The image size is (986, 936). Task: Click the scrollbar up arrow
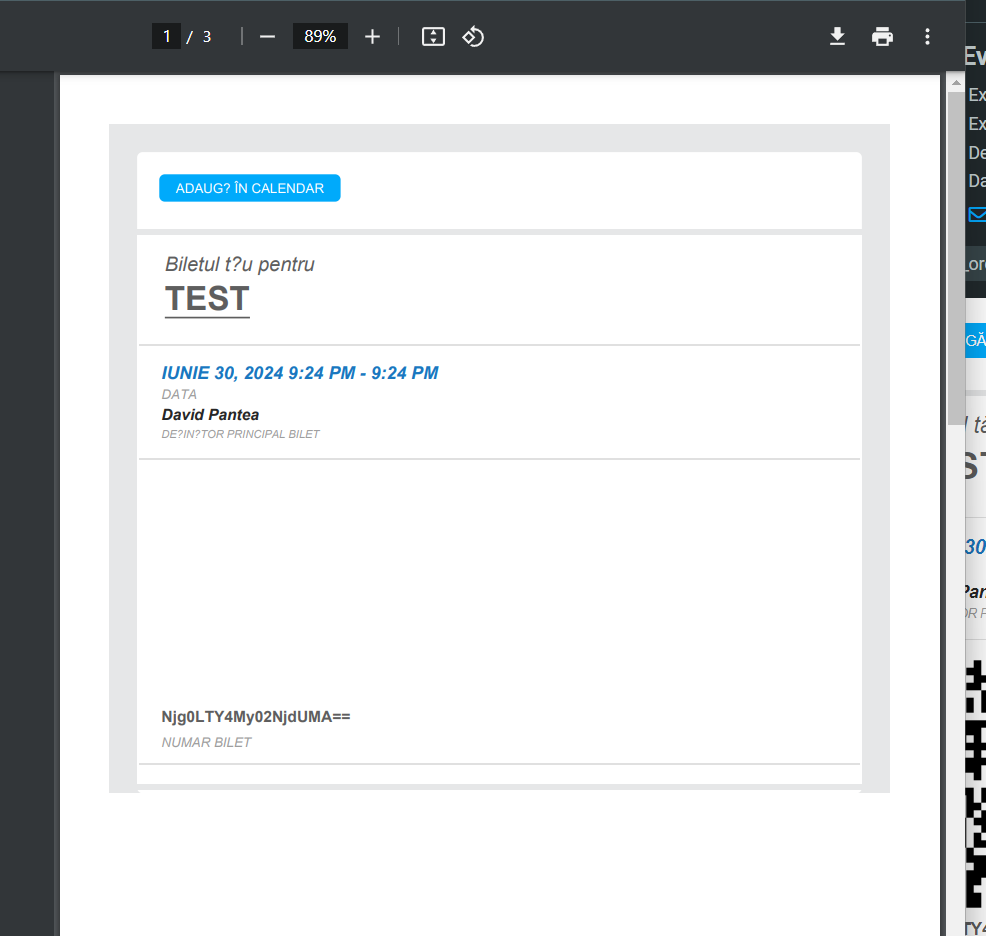[x=956, y=82]
